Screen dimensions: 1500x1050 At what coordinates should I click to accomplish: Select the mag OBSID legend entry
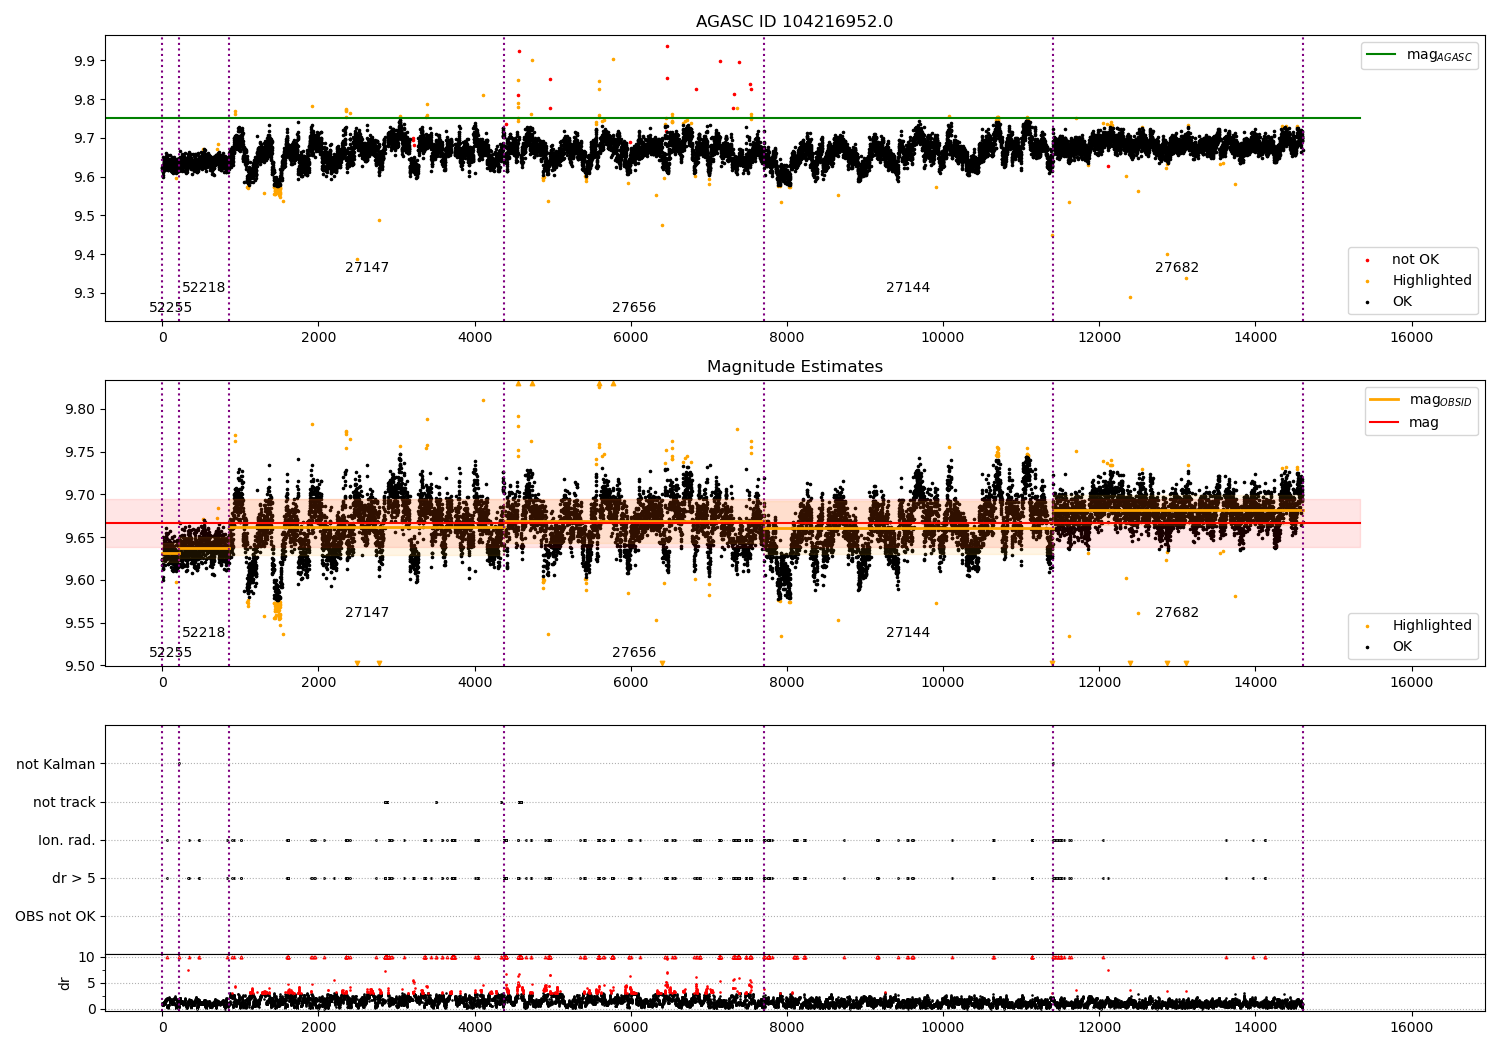1420,400
